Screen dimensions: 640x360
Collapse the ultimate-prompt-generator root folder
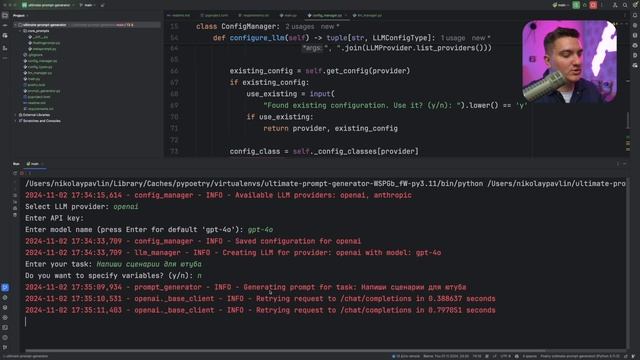click(x=16, y=25)
